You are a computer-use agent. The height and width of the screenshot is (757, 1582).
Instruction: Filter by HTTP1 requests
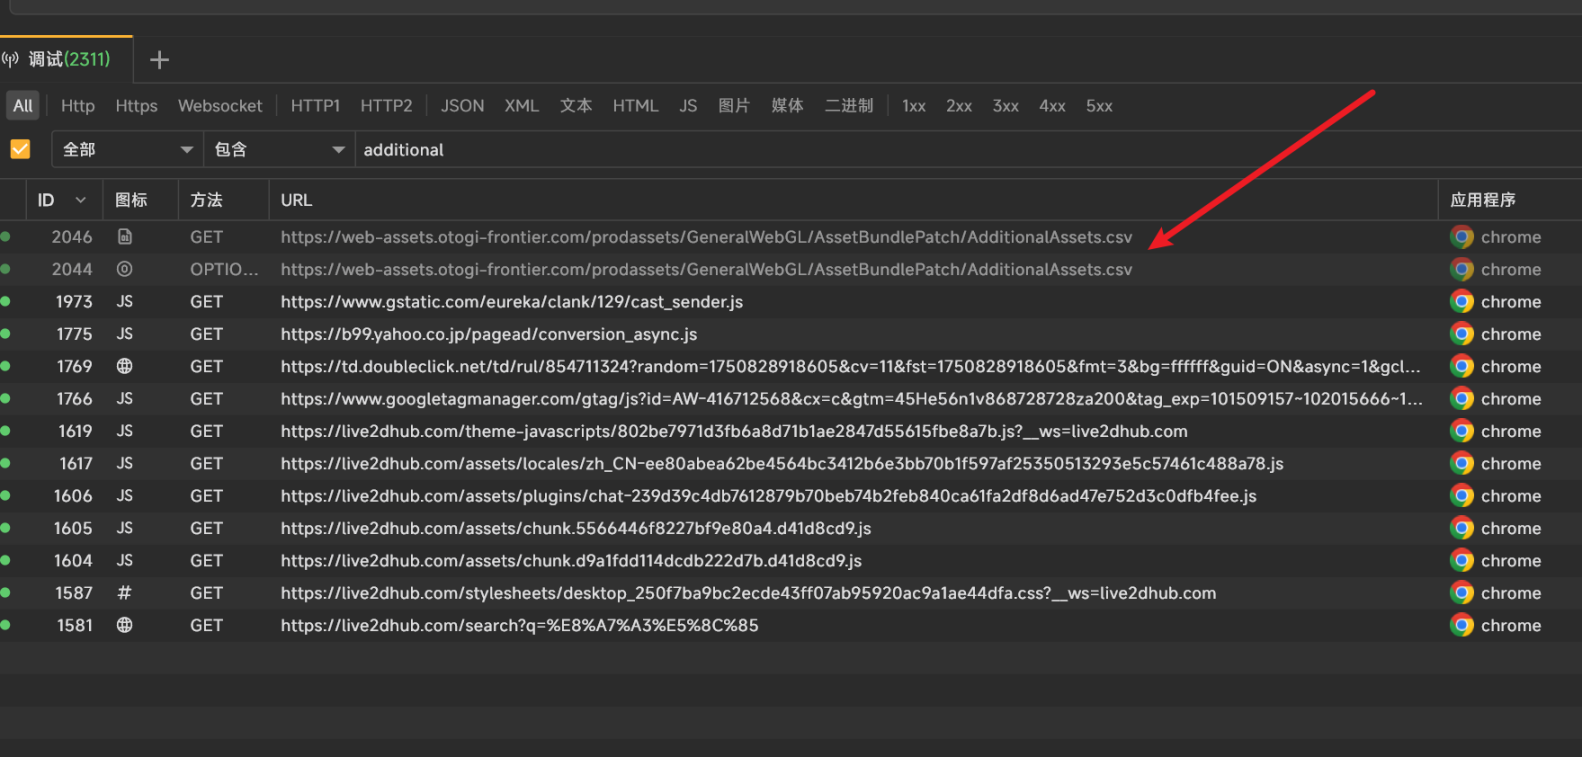(315, 105)
